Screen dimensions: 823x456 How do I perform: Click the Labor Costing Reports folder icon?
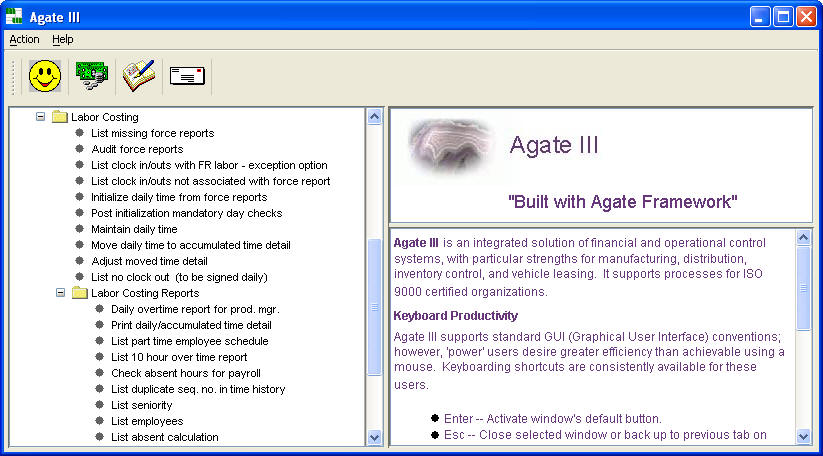coord(80,292)
